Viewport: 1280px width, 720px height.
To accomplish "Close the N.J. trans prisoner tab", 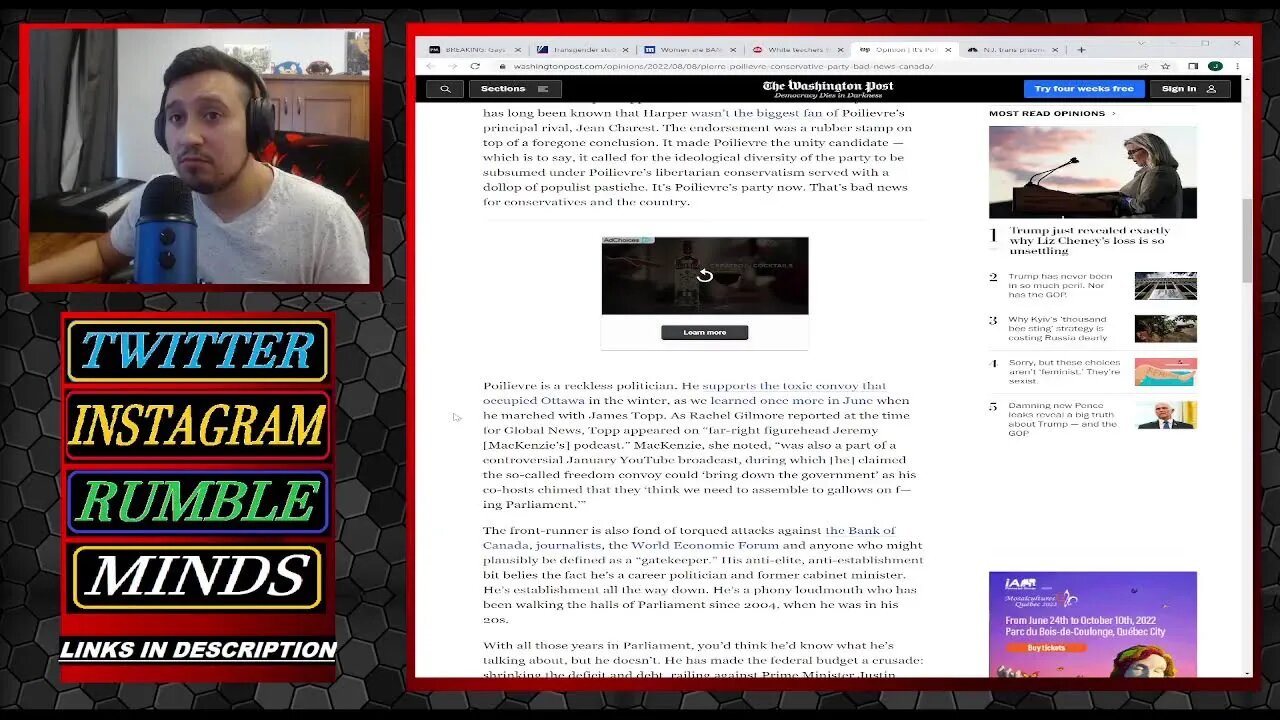I will [1055, 49].
